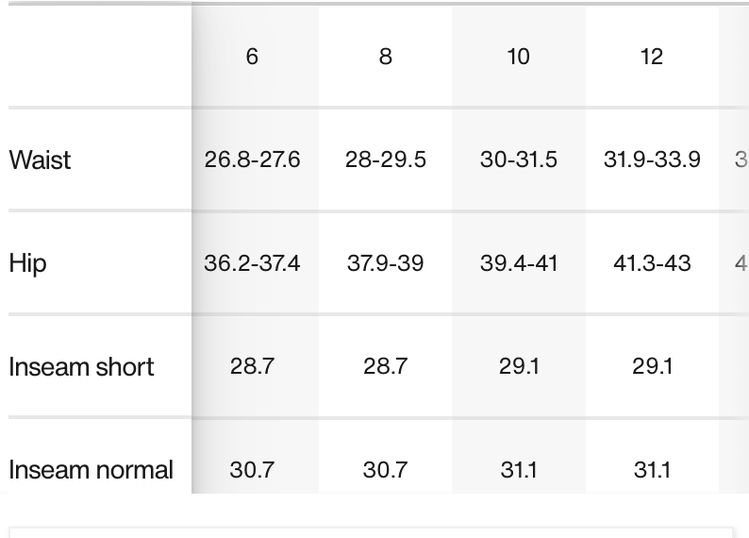This screenshot has height=538, width=749.
Task: Click waist value 30-31.5
Action: coord(518,160)
